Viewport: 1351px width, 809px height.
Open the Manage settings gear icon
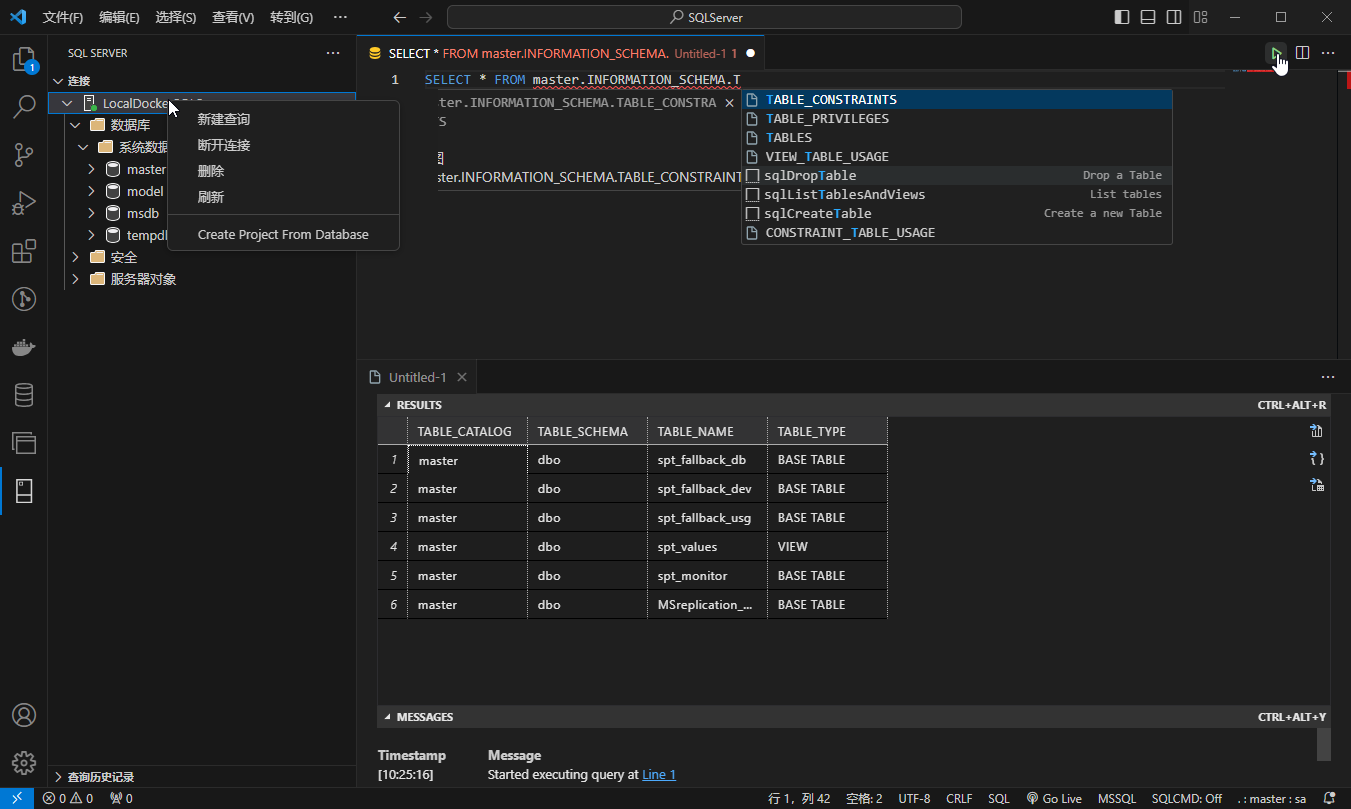click(x=24, y=763)
